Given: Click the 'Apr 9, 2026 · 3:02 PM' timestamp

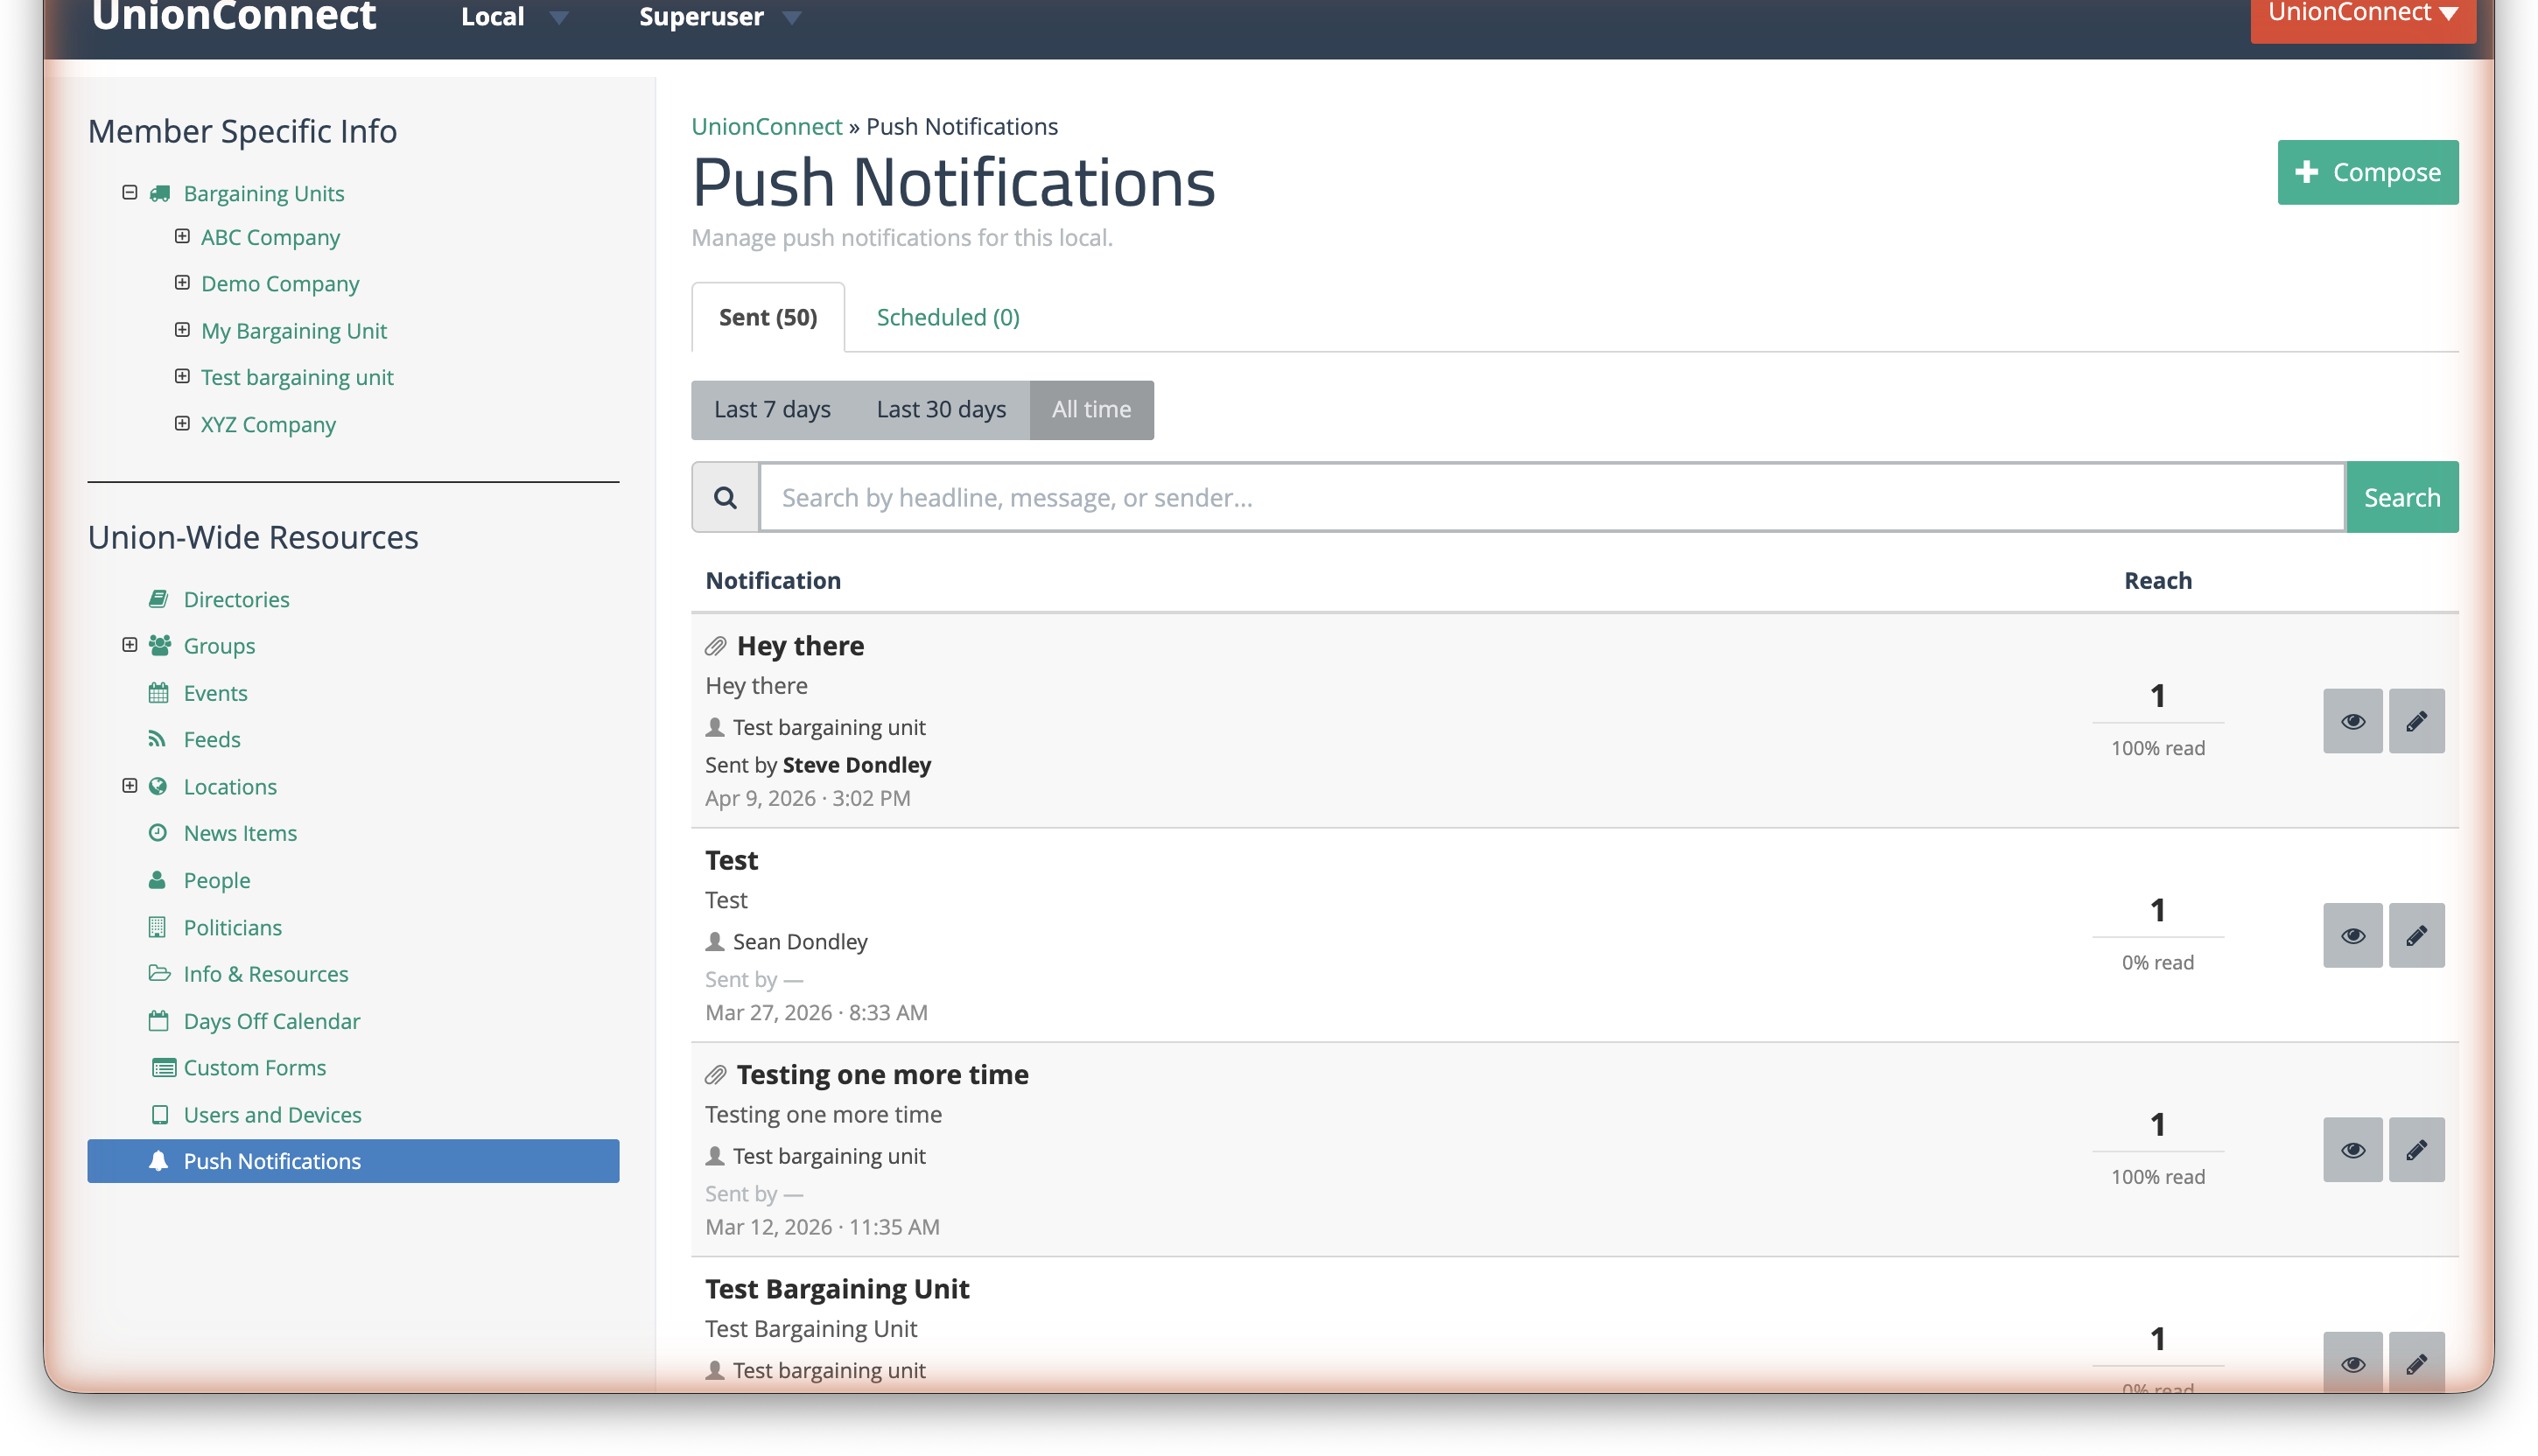Looking at the screenshot, I should (x=808, y=798).
